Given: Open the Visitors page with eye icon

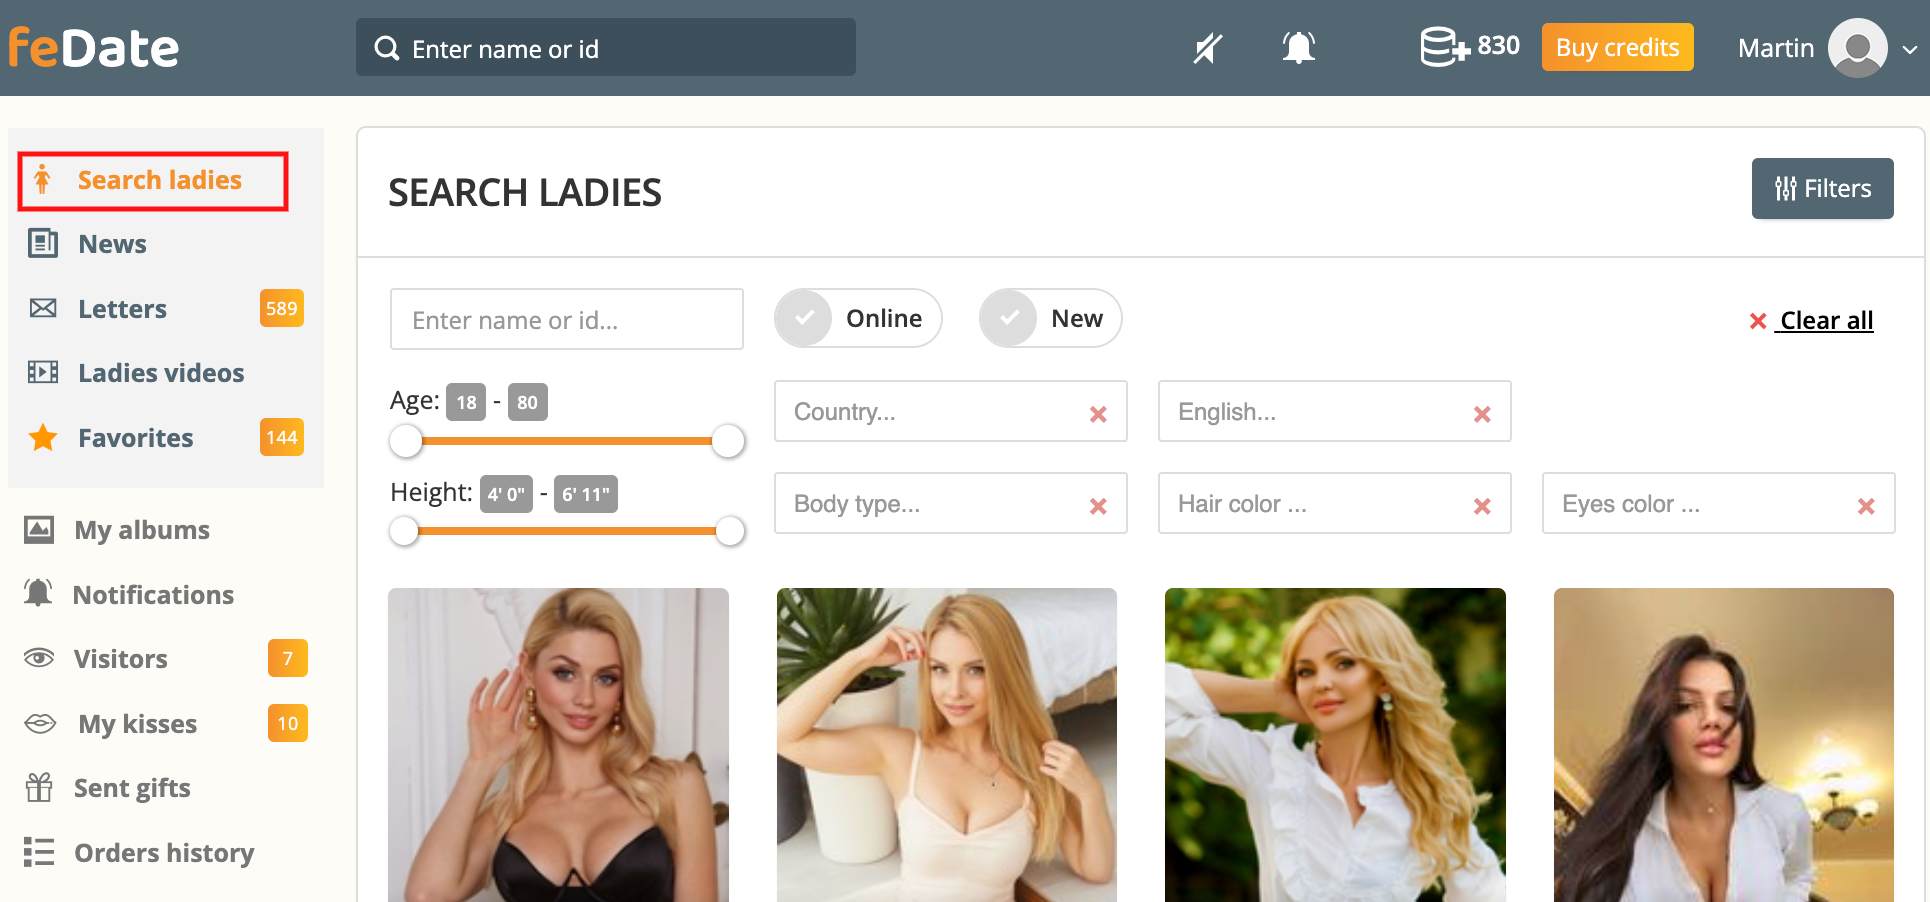Looking at the screenshot, I should tap(39, 658).
